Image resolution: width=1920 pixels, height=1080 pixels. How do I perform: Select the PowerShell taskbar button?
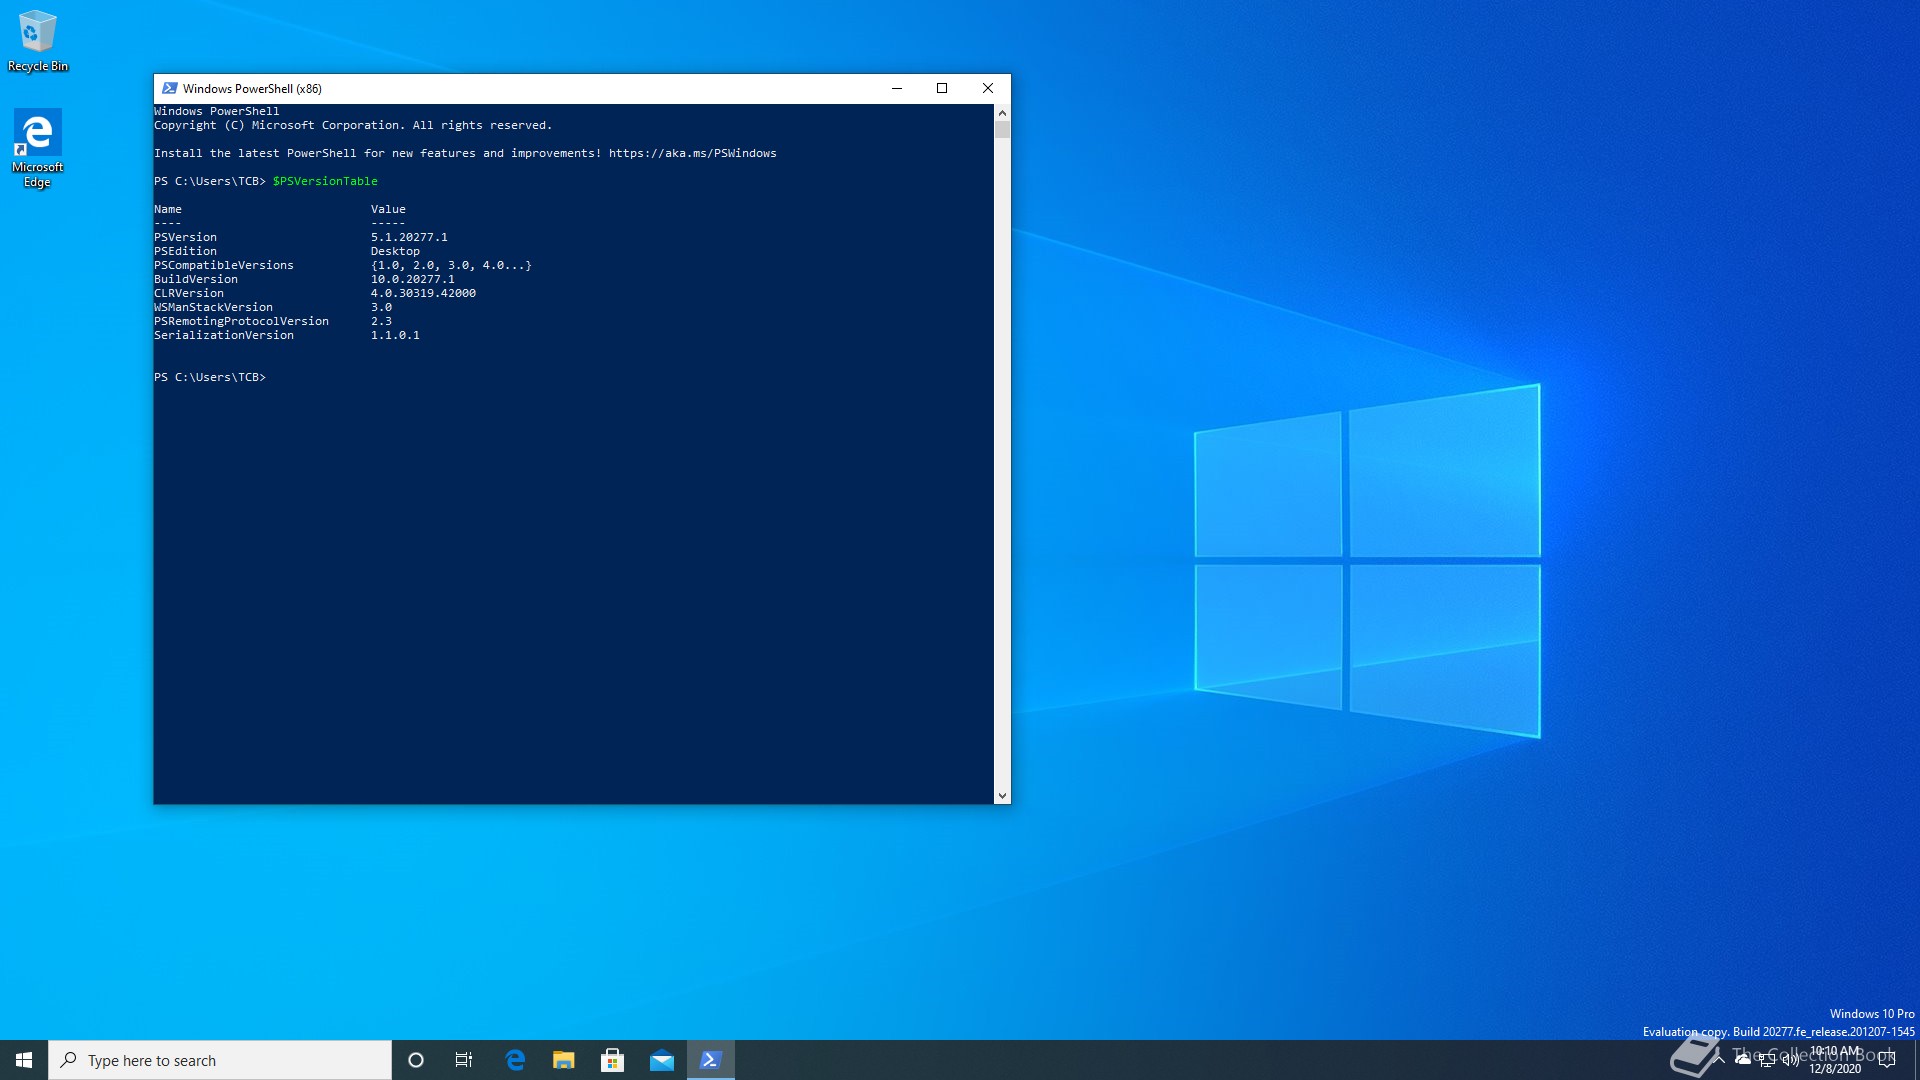711,1060
